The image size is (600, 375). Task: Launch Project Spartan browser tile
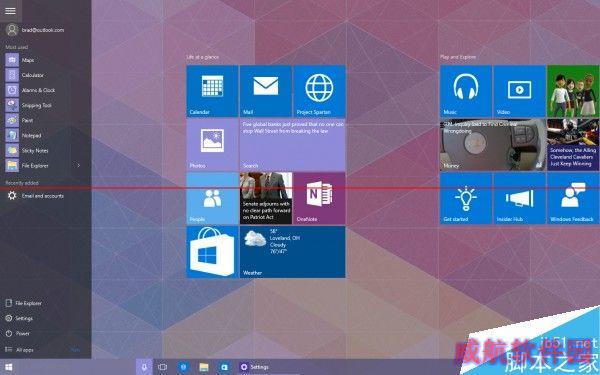coord(319,91)
